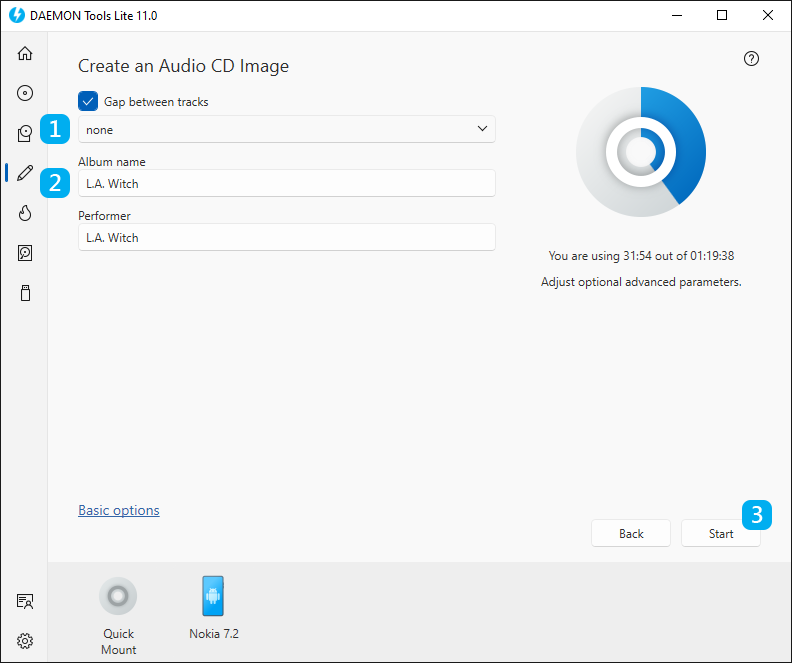The width and height of the screenshot is (792, 663).
Task: Click the Album name input field
Action: (286, 183)
